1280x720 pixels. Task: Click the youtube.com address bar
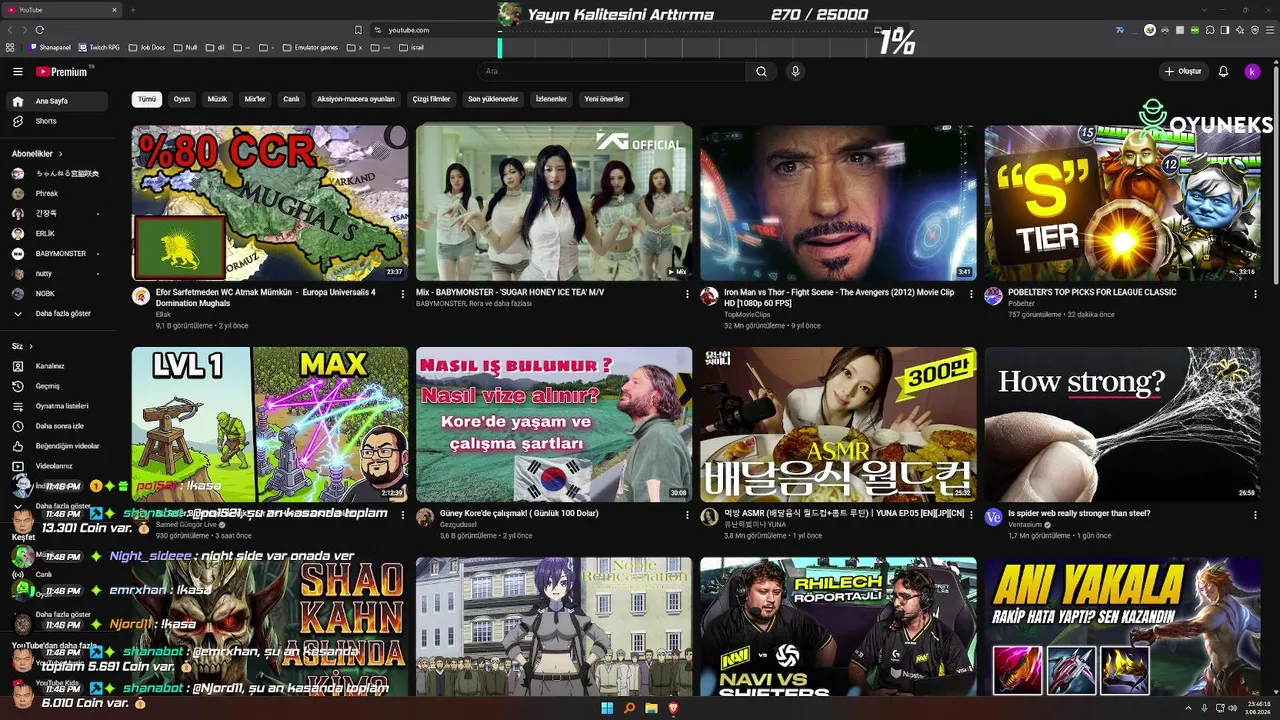tap(620, 30)
